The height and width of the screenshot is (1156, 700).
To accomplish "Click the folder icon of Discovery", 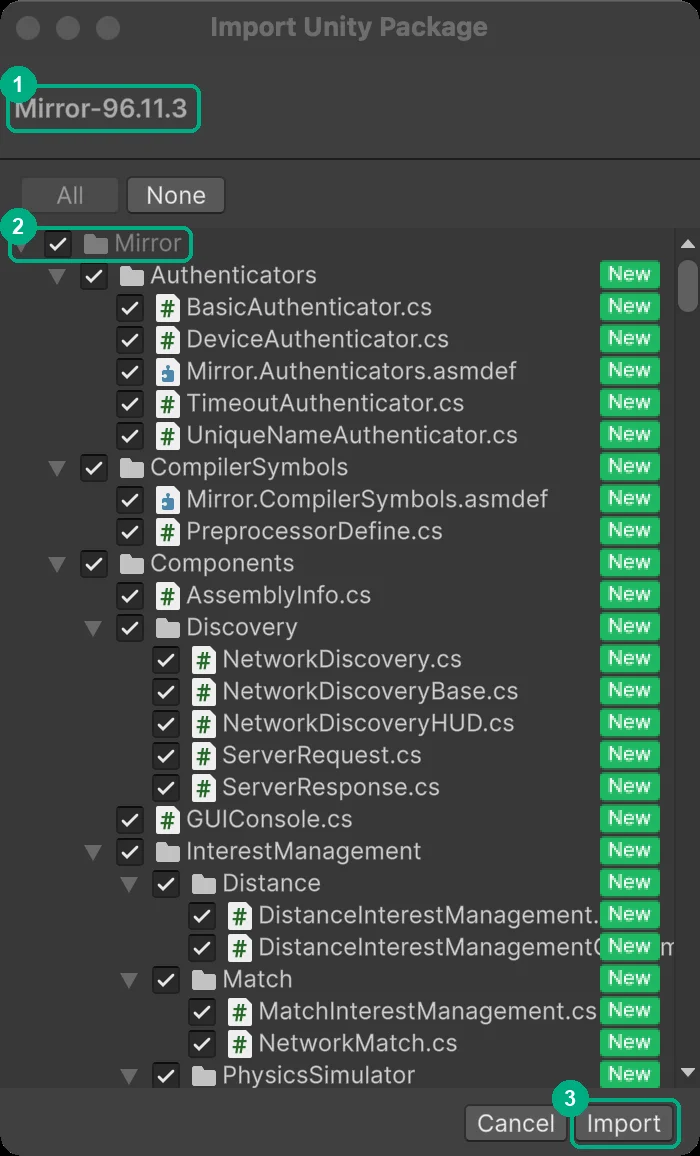I will [167, 627].
